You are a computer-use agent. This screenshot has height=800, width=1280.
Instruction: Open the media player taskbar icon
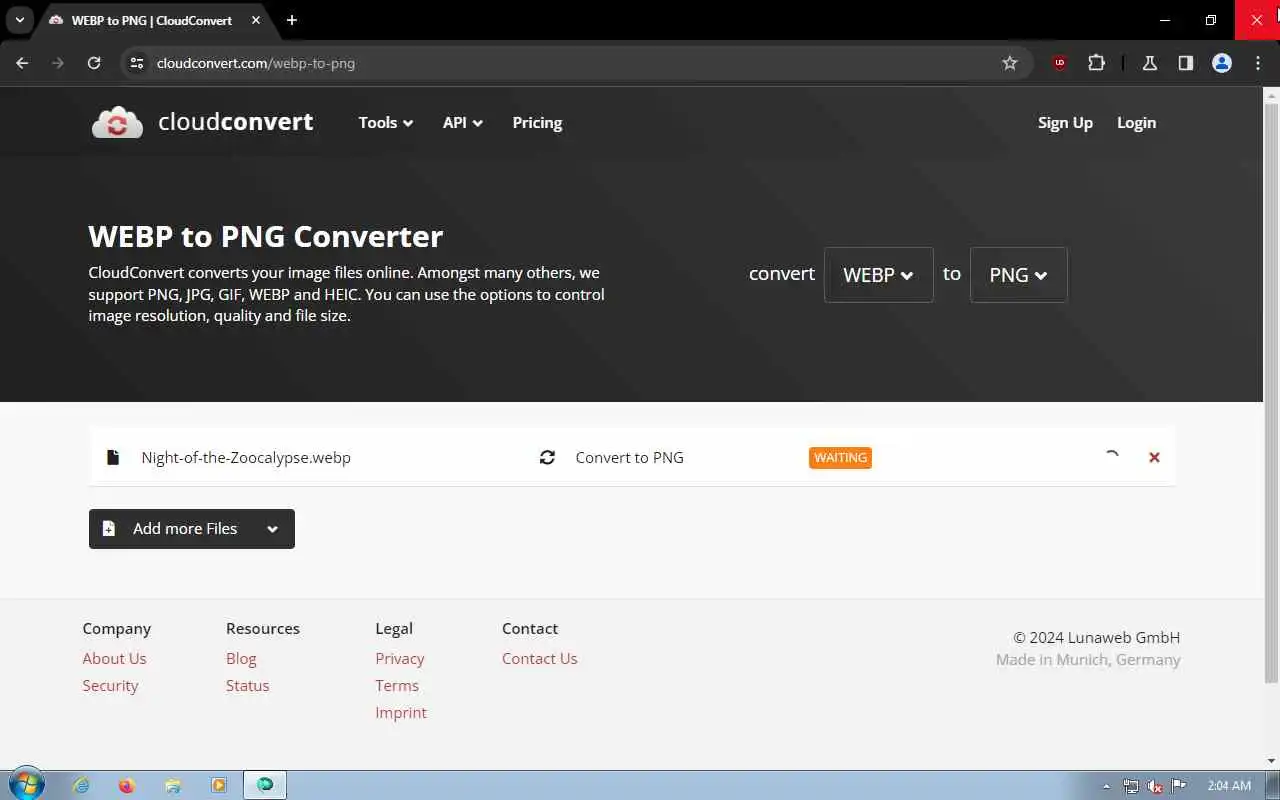(x=219, y=785)
